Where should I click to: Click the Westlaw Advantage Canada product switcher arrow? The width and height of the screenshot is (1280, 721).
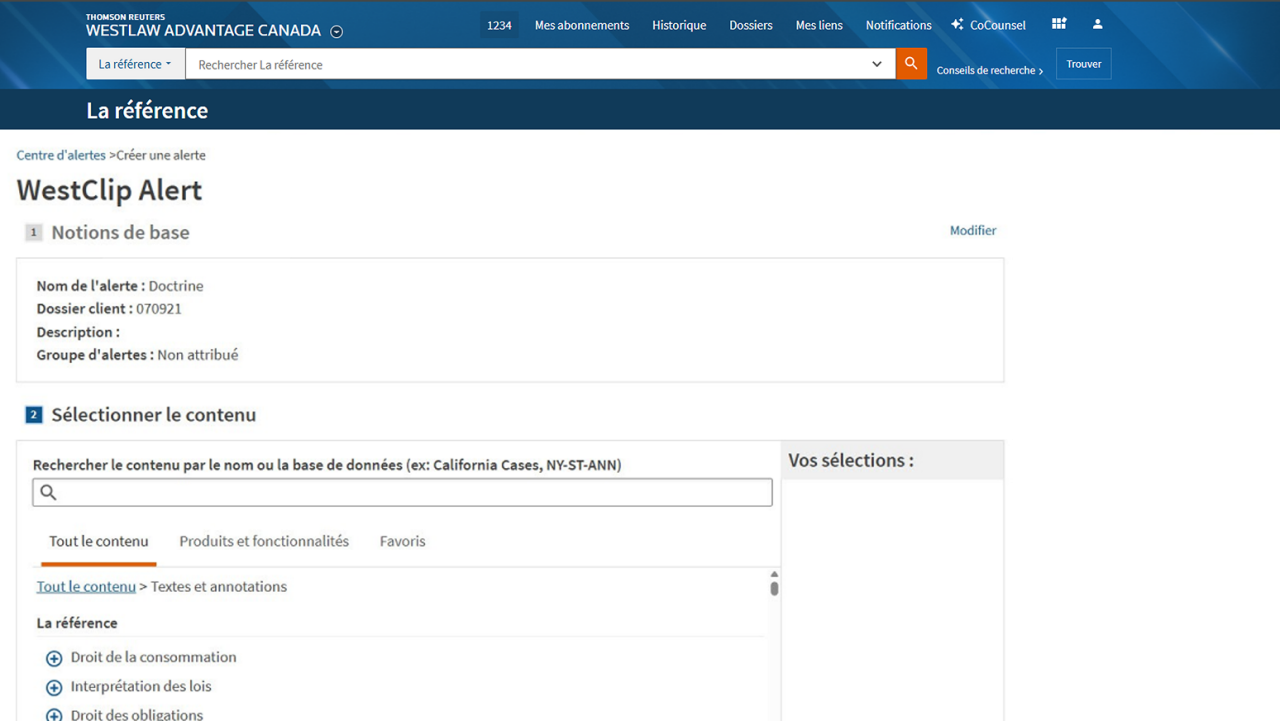coord(337,31)
